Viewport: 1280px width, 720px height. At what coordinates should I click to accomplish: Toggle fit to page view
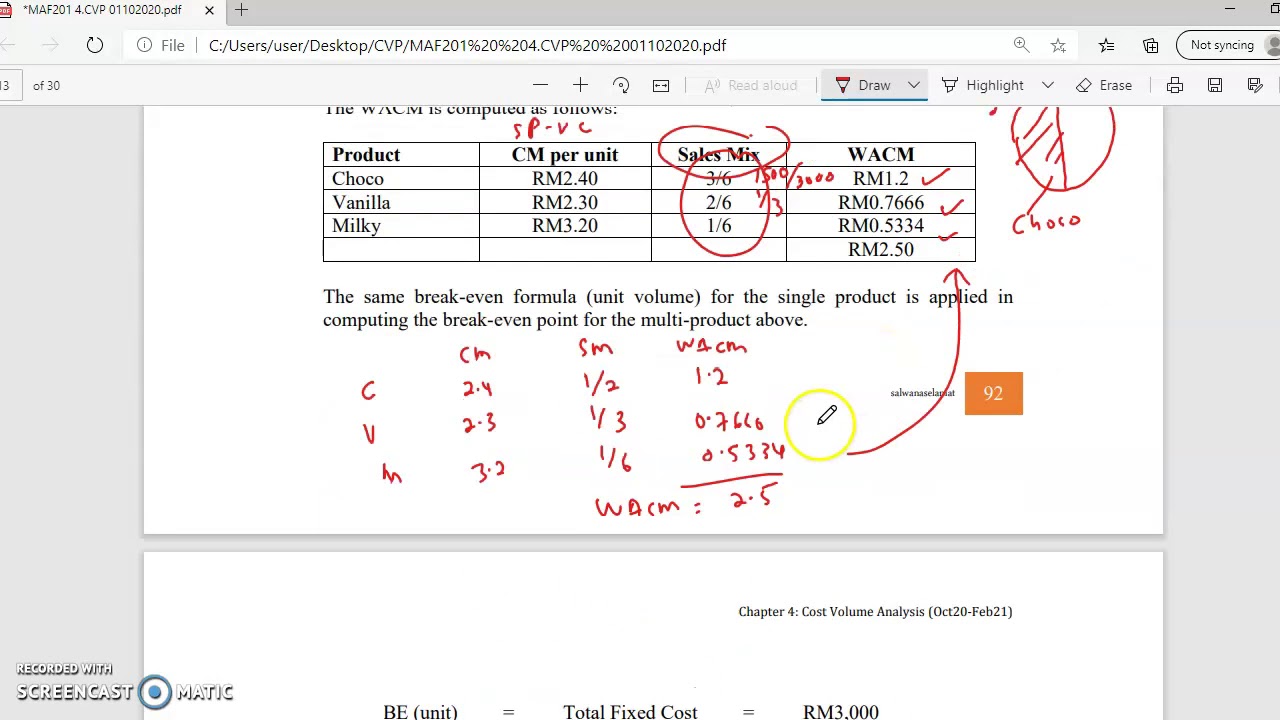pyautogui.click(x=661, y=85)
